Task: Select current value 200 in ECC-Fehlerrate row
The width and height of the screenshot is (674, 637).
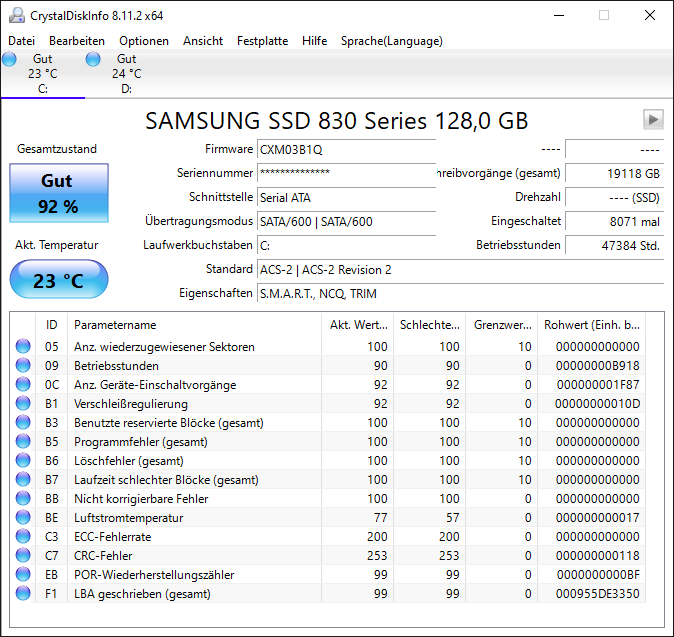Action: (x=377, y=536)
